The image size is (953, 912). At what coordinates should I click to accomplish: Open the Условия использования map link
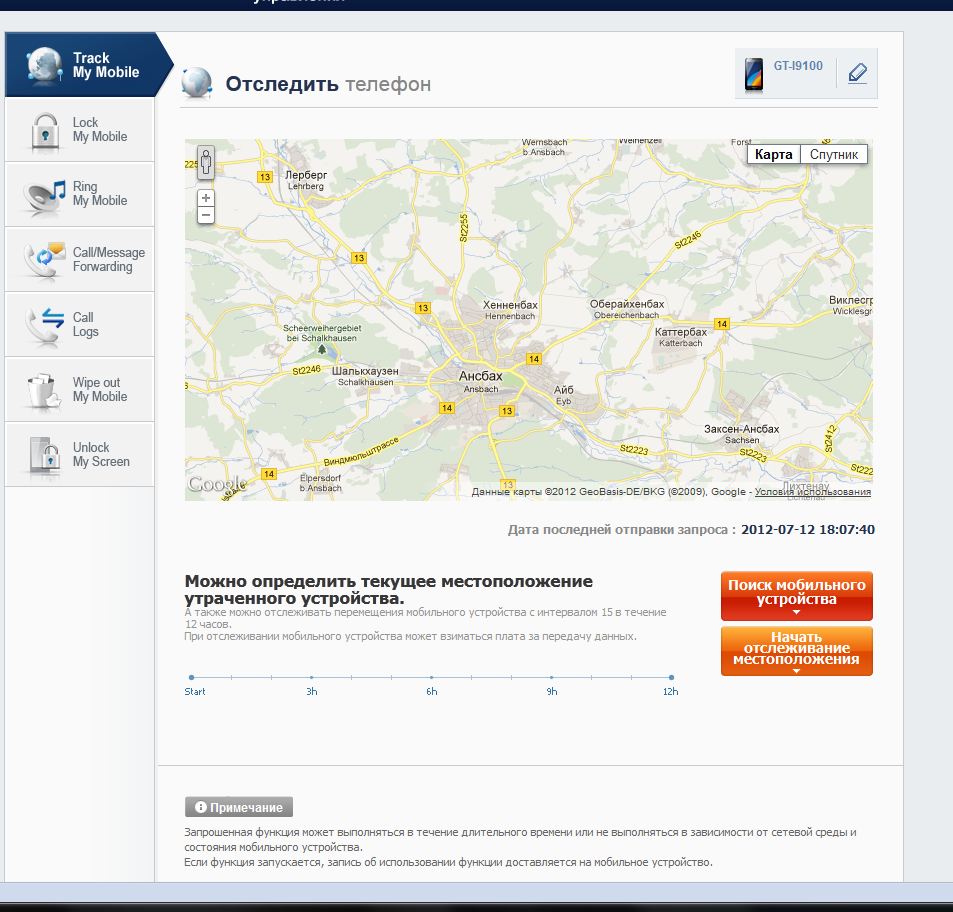coord(813,492)
